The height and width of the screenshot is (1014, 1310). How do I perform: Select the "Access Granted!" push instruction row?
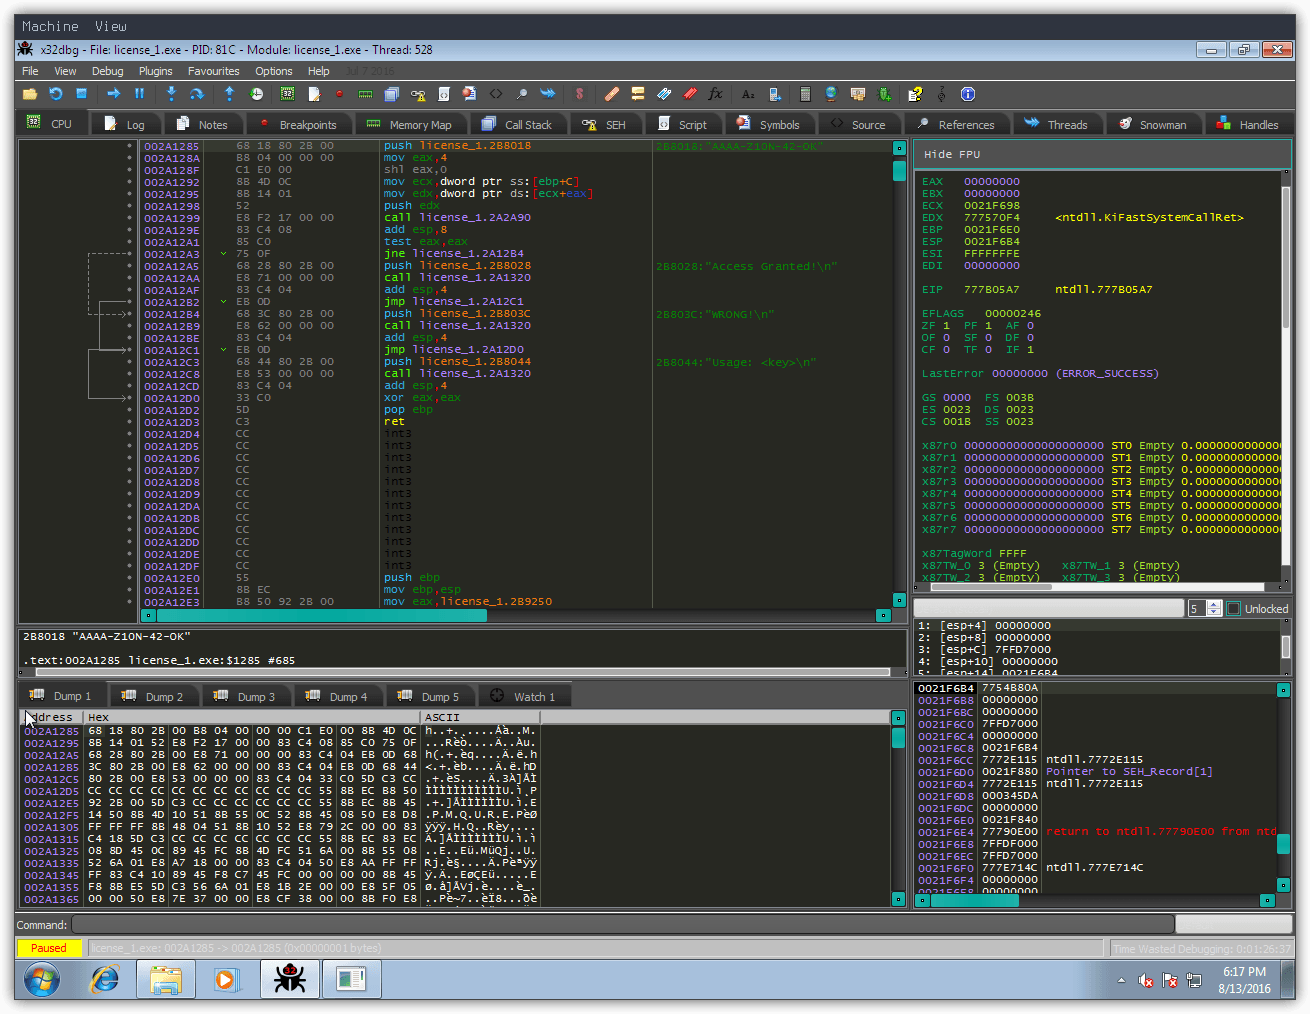(516, 266)
